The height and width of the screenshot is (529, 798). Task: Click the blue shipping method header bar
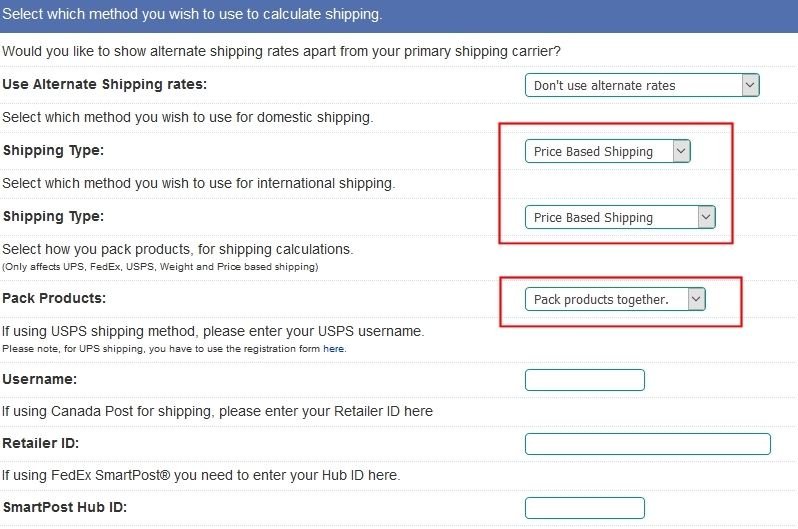coord(399,16)
